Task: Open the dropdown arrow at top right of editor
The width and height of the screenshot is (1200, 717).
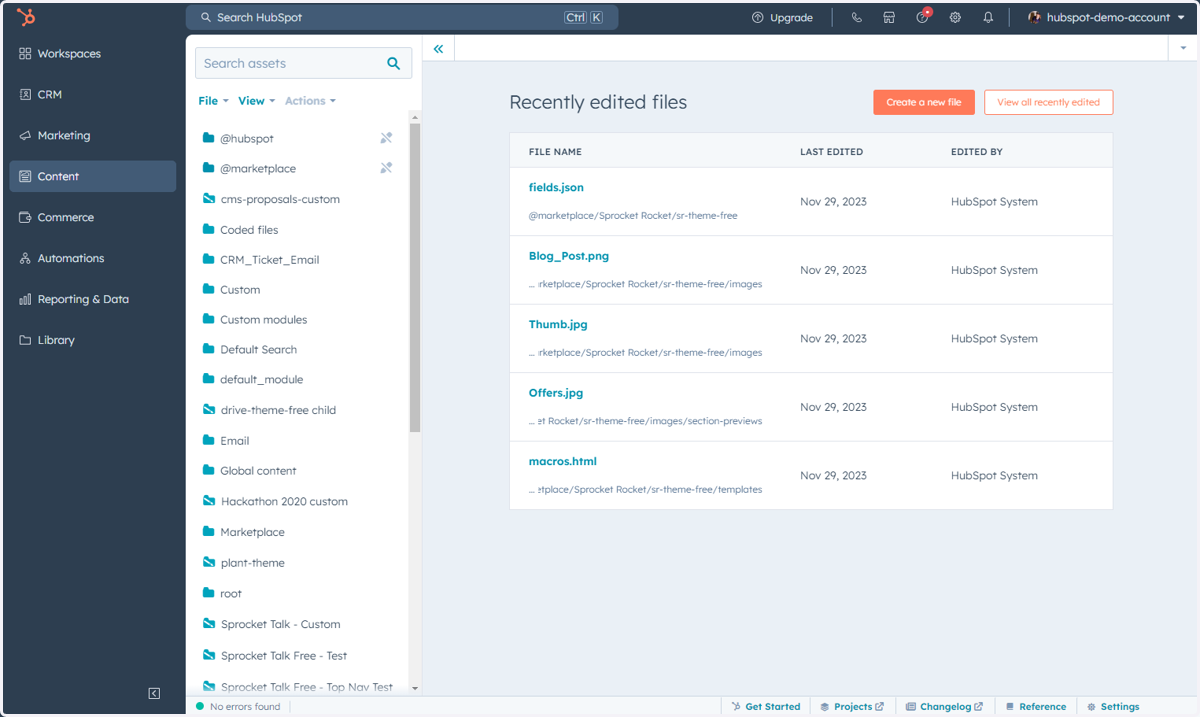Action: tap(1183, 48)
